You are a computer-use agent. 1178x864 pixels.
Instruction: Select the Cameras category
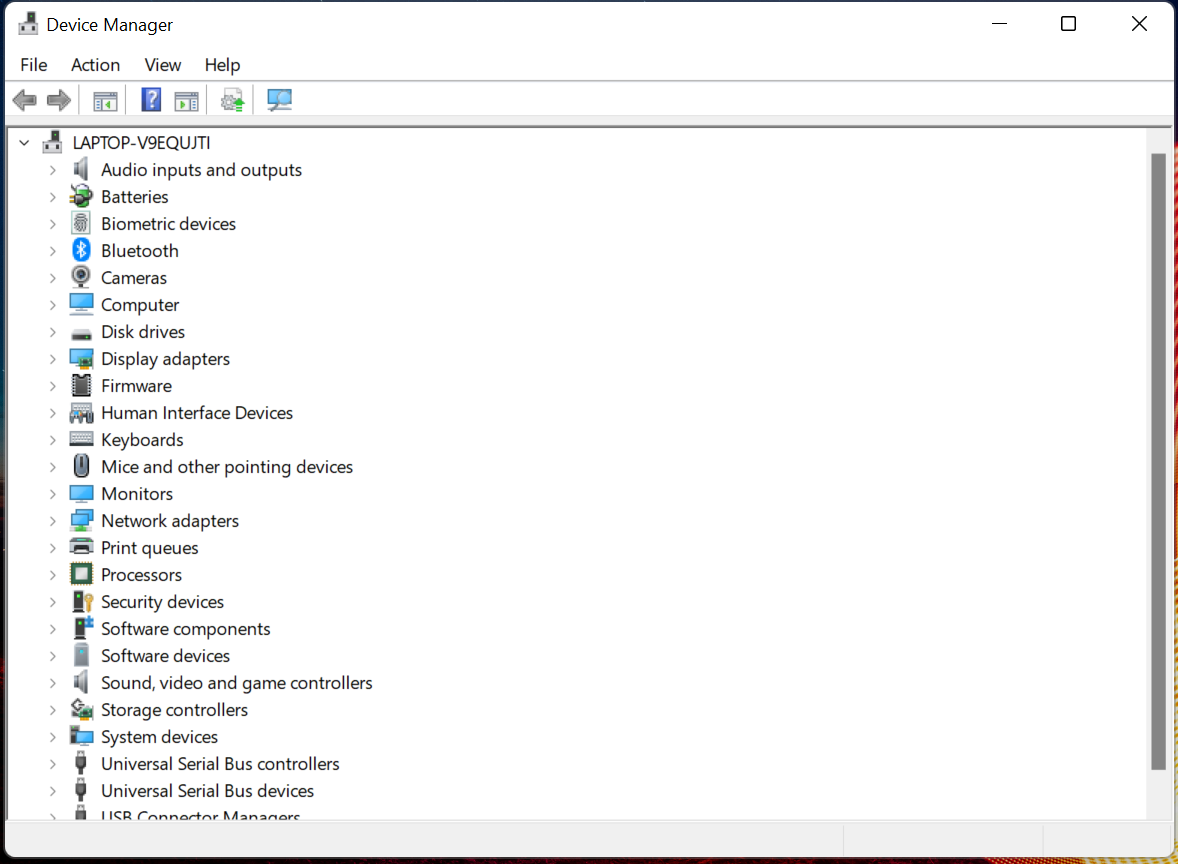[134, 277]
